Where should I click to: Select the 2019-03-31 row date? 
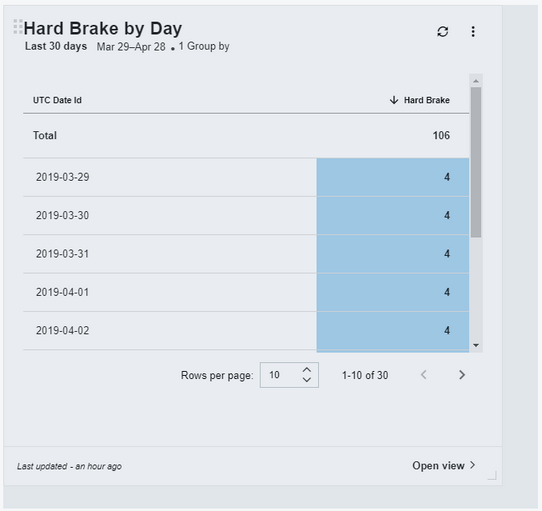[63, 254]
